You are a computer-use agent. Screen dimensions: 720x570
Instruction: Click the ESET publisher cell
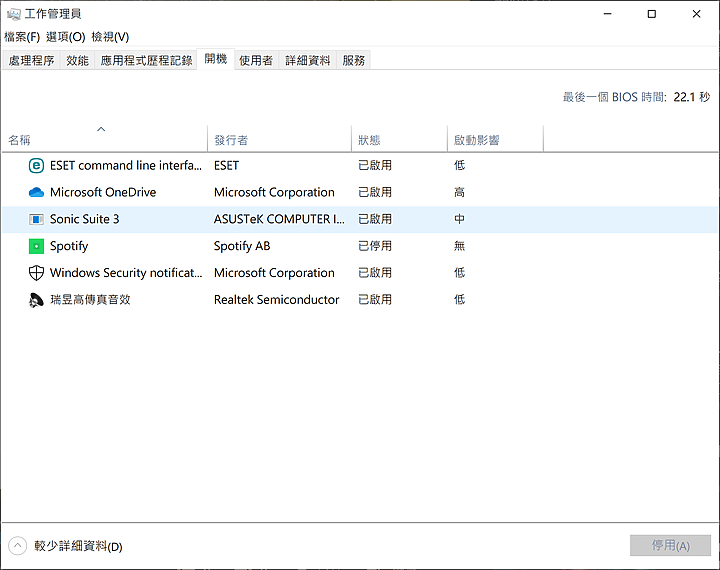(x=226, y=165)
